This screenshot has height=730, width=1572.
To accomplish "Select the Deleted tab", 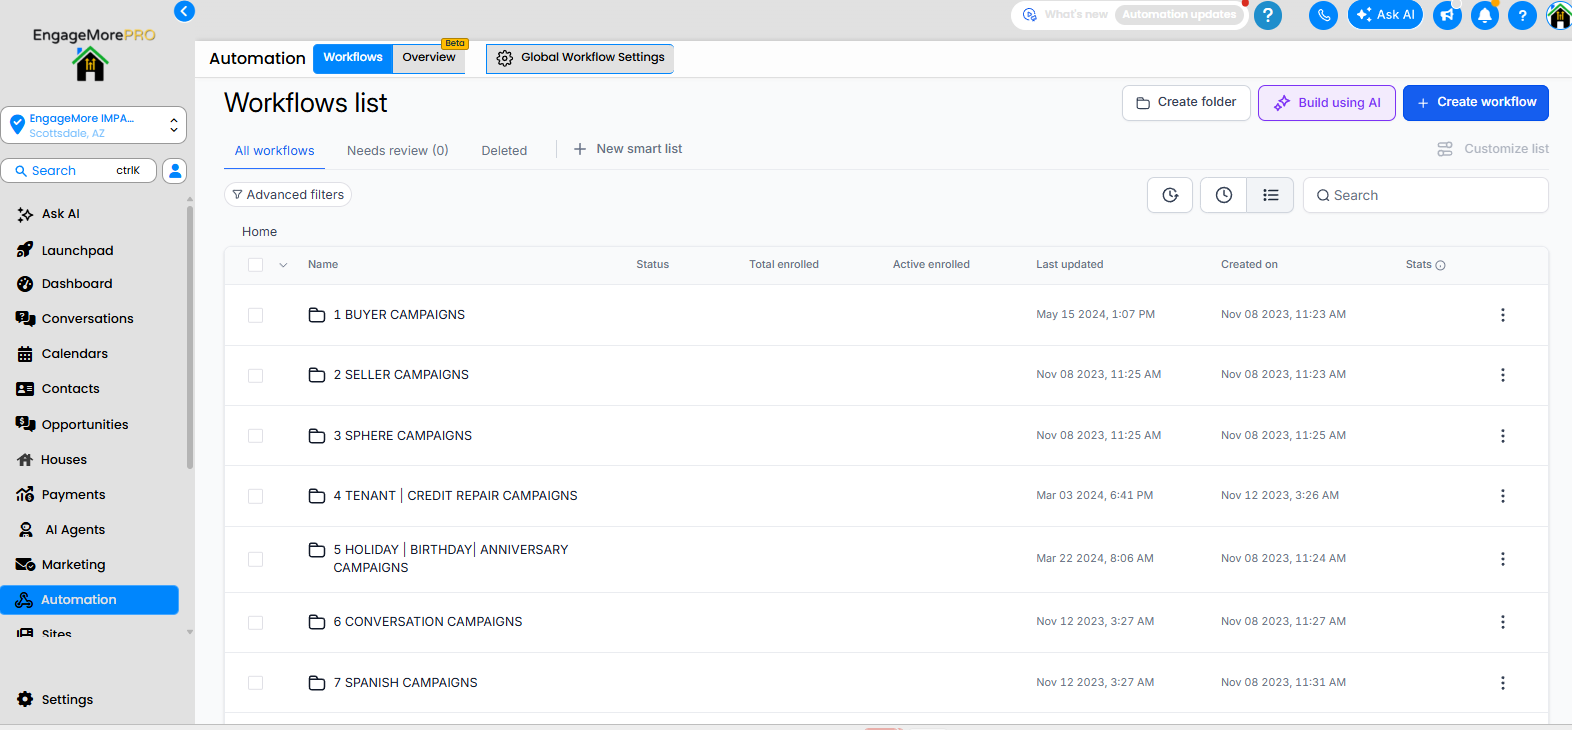I will coord(504,151).
